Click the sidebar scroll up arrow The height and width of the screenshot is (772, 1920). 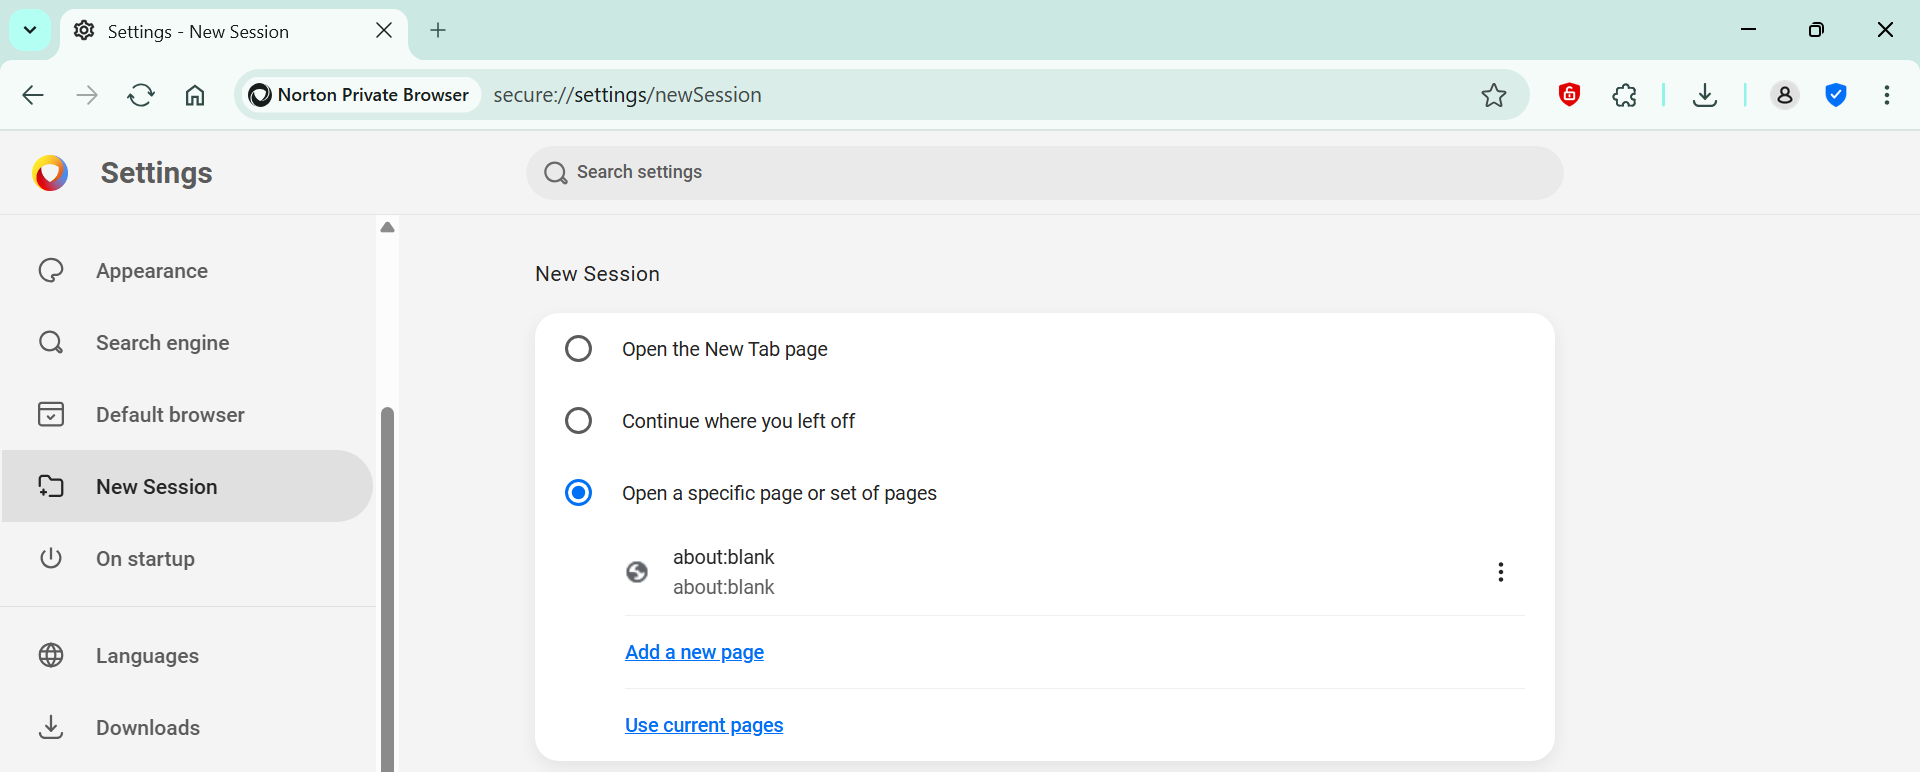[x=388, y=228]
